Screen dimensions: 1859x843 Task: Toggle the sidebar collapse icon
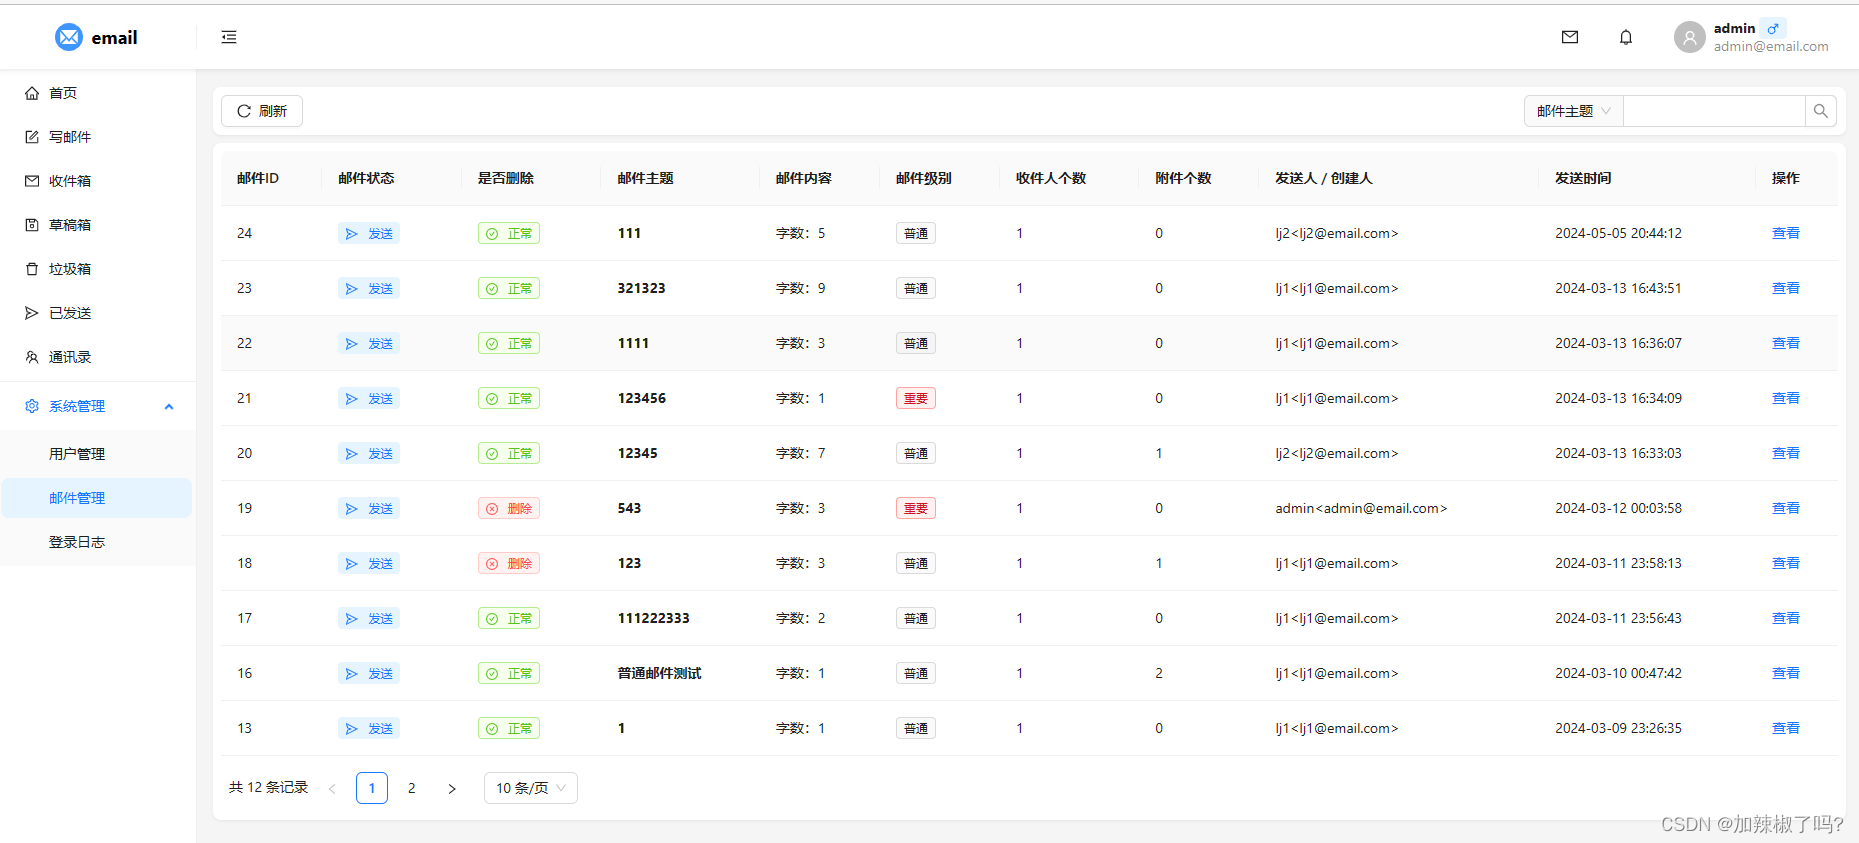click(229, 37)
